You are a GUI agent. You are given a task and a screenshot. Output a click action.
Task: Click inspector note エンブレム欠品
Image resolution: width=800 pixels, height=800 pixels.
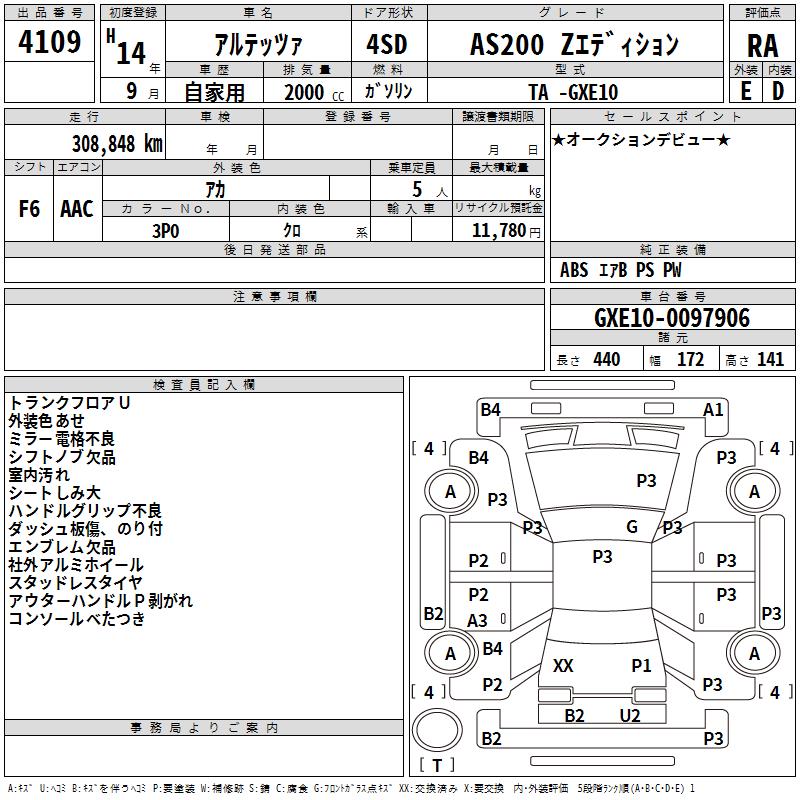click(x=62, y=547)
